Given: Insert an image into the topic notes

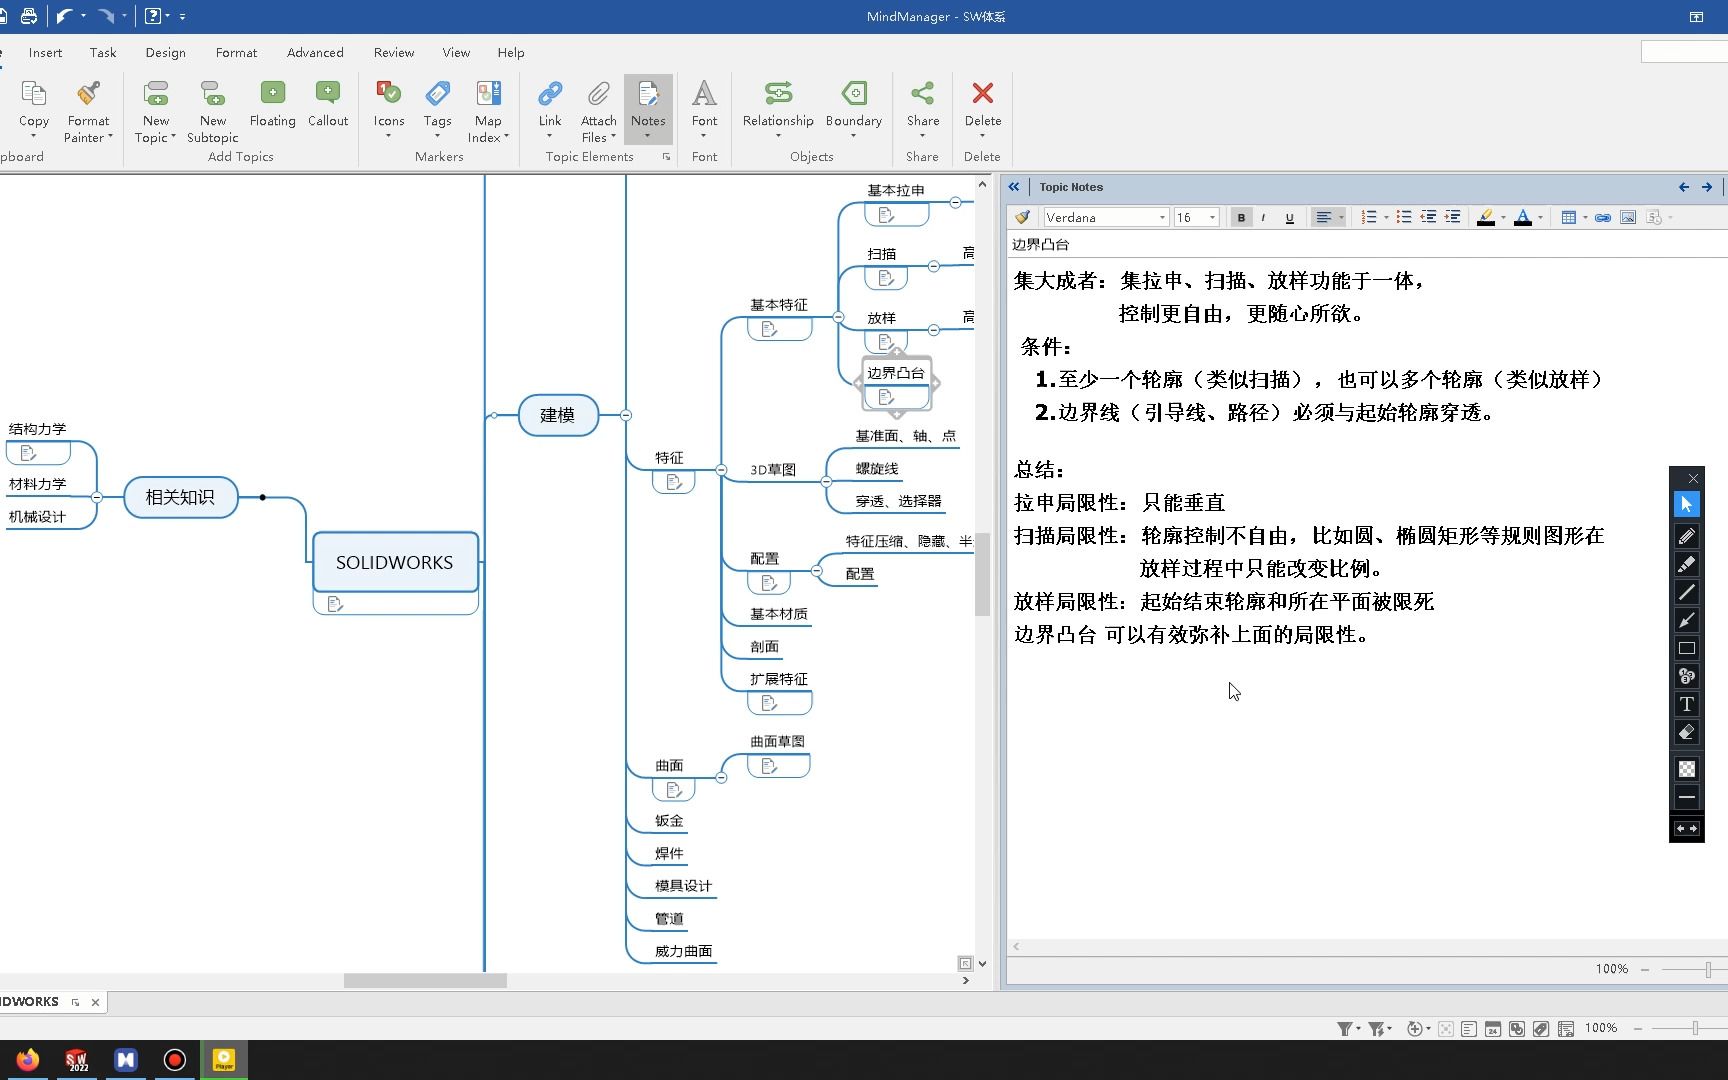Looking at the screenshot, I should click(x=1627, y=216).
